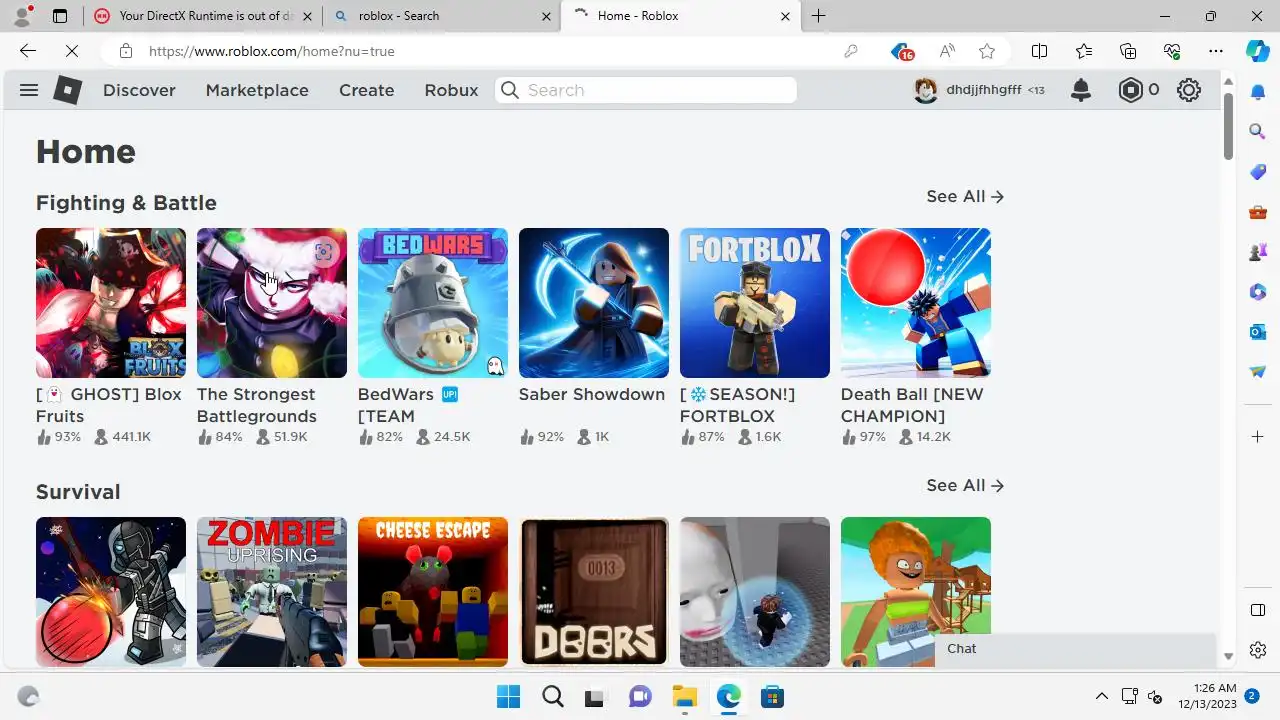Open Edge sidebar settings gear
Image resolution: width=1280 pixels, height=720 pixels.
click(x=1258, y=650)
